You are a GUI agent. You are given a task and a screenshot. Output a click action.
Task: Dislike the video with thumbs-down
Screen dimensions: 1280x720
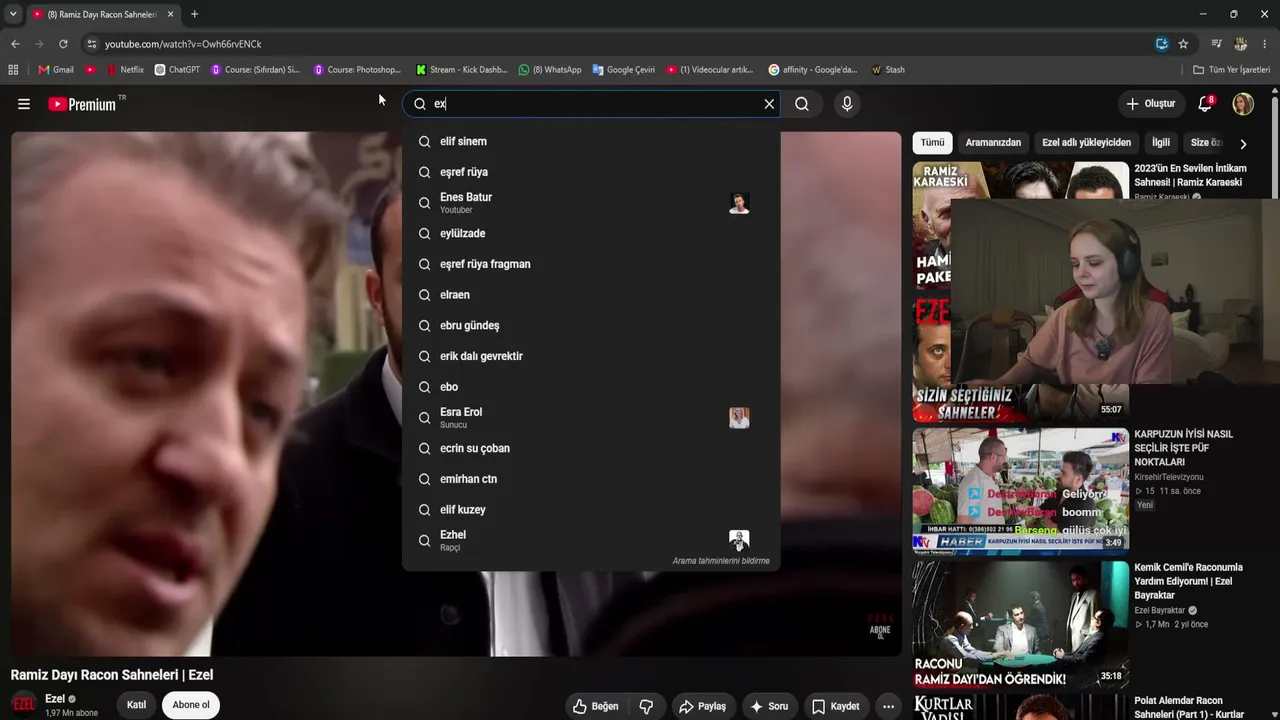(x=646, y=706)
